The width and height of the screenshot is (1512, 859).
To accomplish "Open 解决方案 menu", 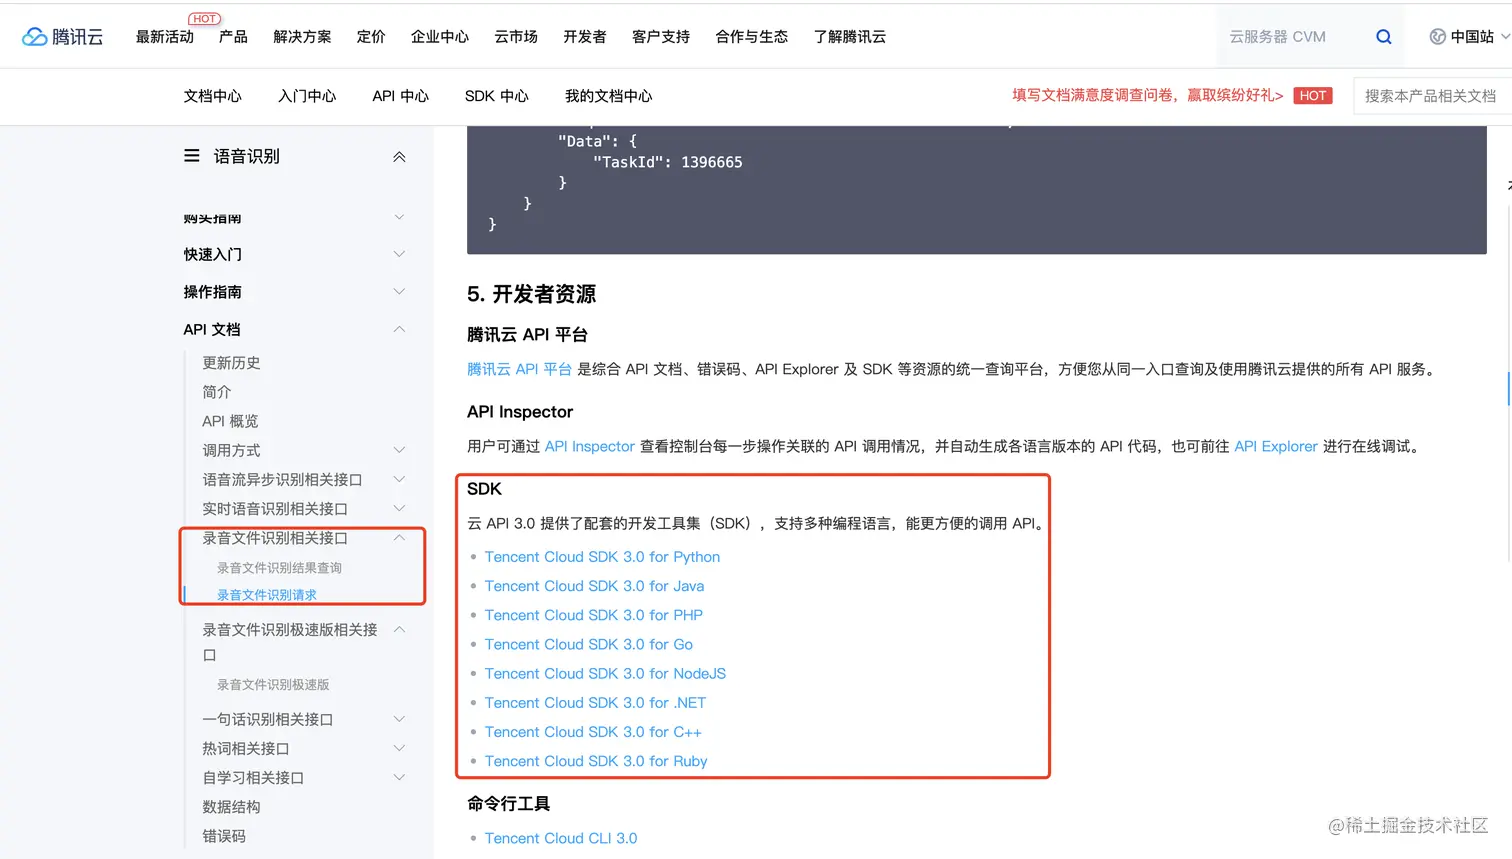I will click(302, 37).
